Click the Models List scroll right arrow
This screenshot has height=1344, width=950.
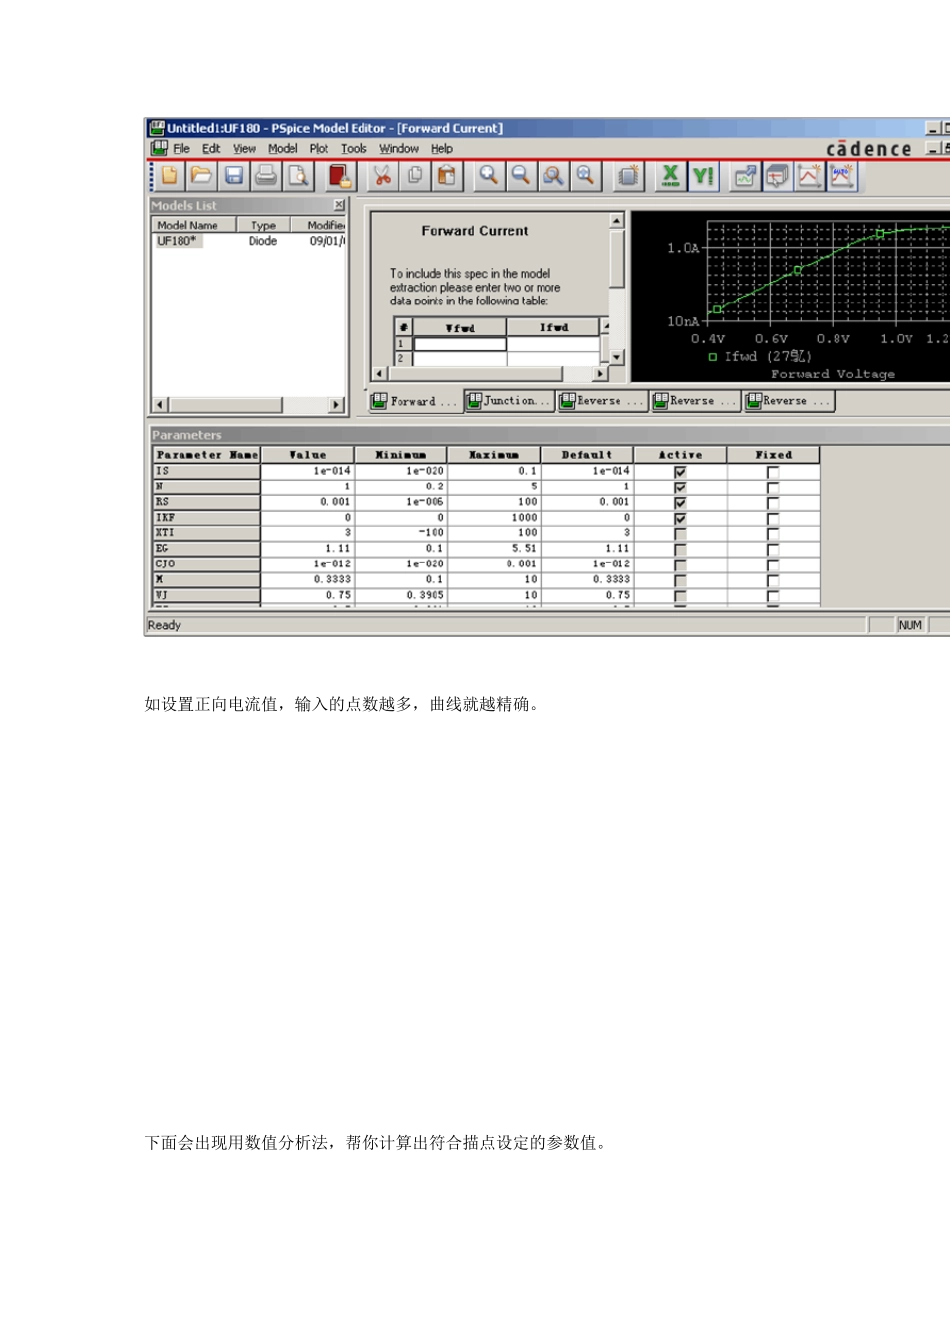pos(337,405)
